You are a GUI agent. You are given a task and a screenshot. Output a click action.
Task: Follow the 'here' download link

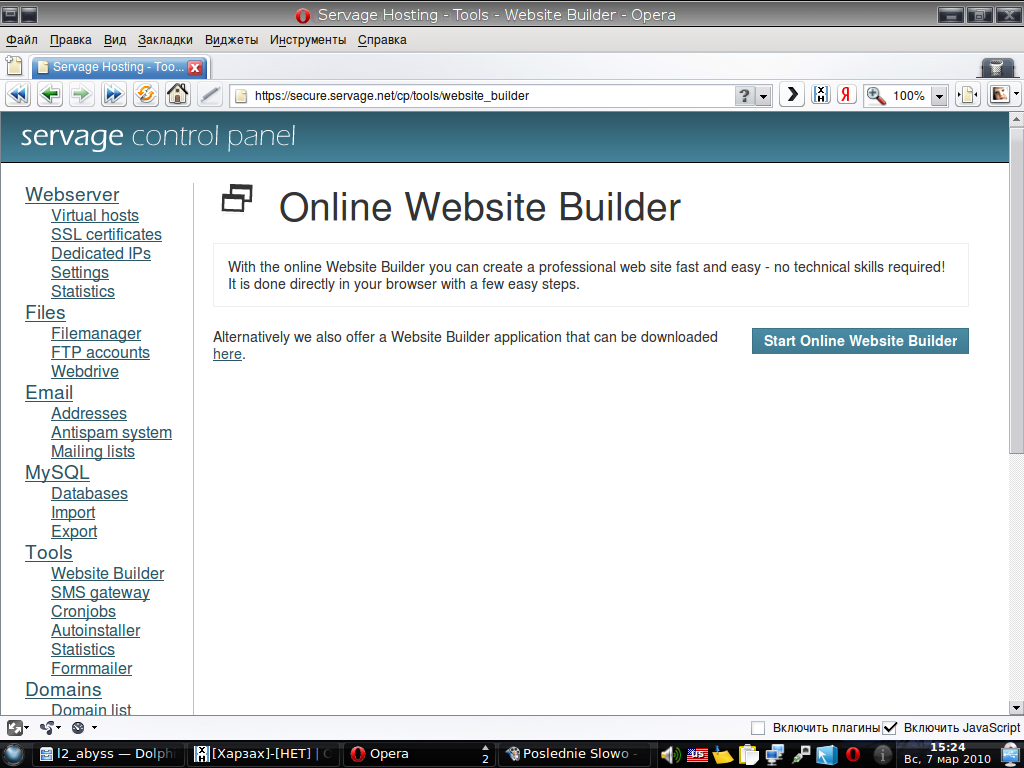click(227, 354)
